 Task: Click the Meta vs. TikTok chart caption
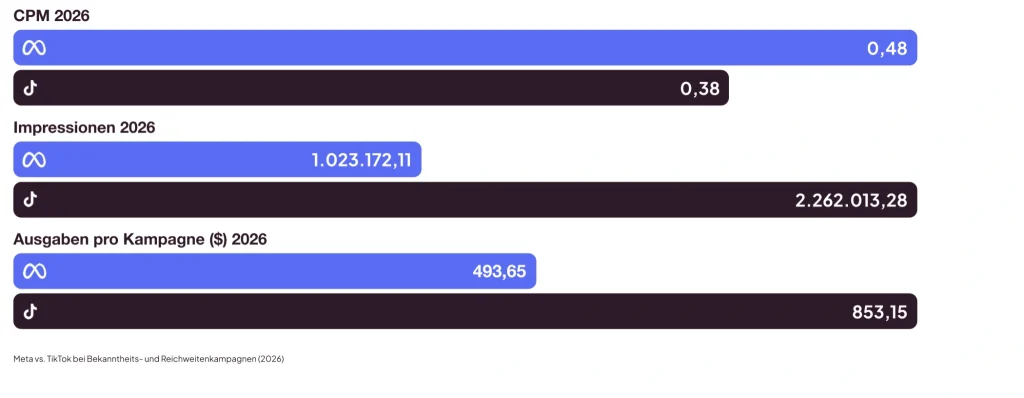coord(149,359)
